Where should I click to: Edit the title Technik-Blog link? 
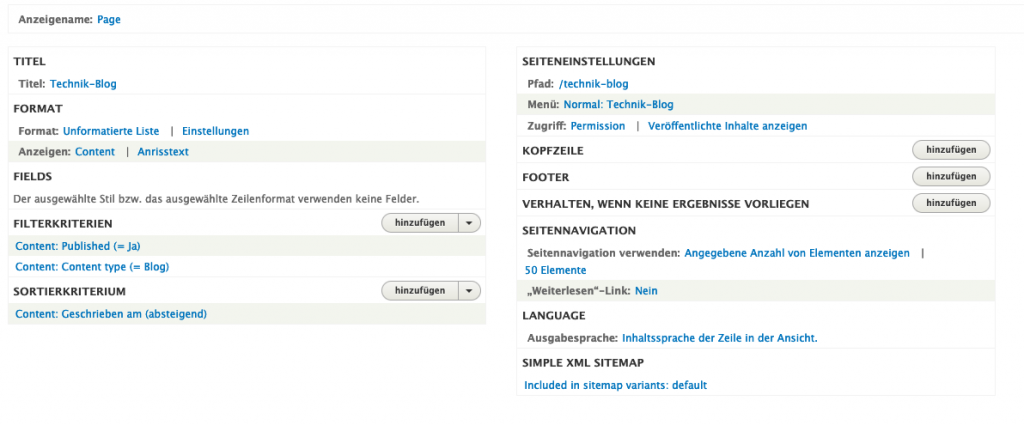[x=83, y=84]
